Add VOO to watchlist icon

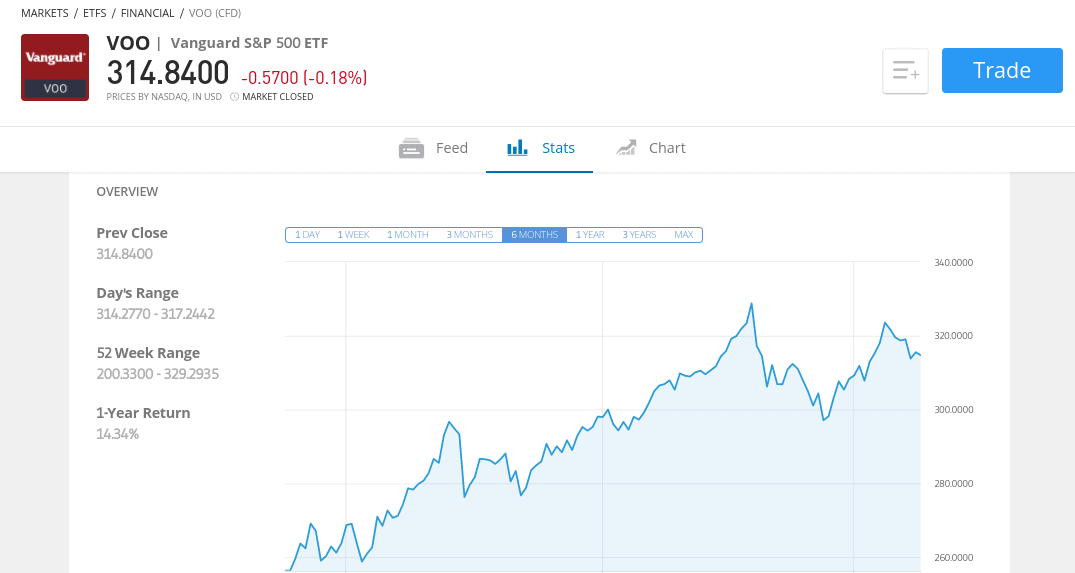point(905,71)
